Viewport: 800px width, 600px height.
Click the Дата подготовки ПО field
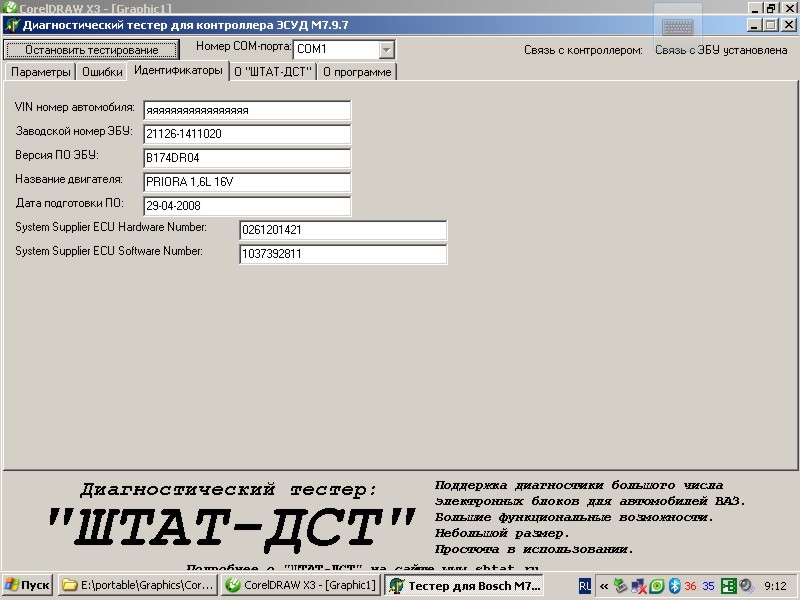(247, 206)
